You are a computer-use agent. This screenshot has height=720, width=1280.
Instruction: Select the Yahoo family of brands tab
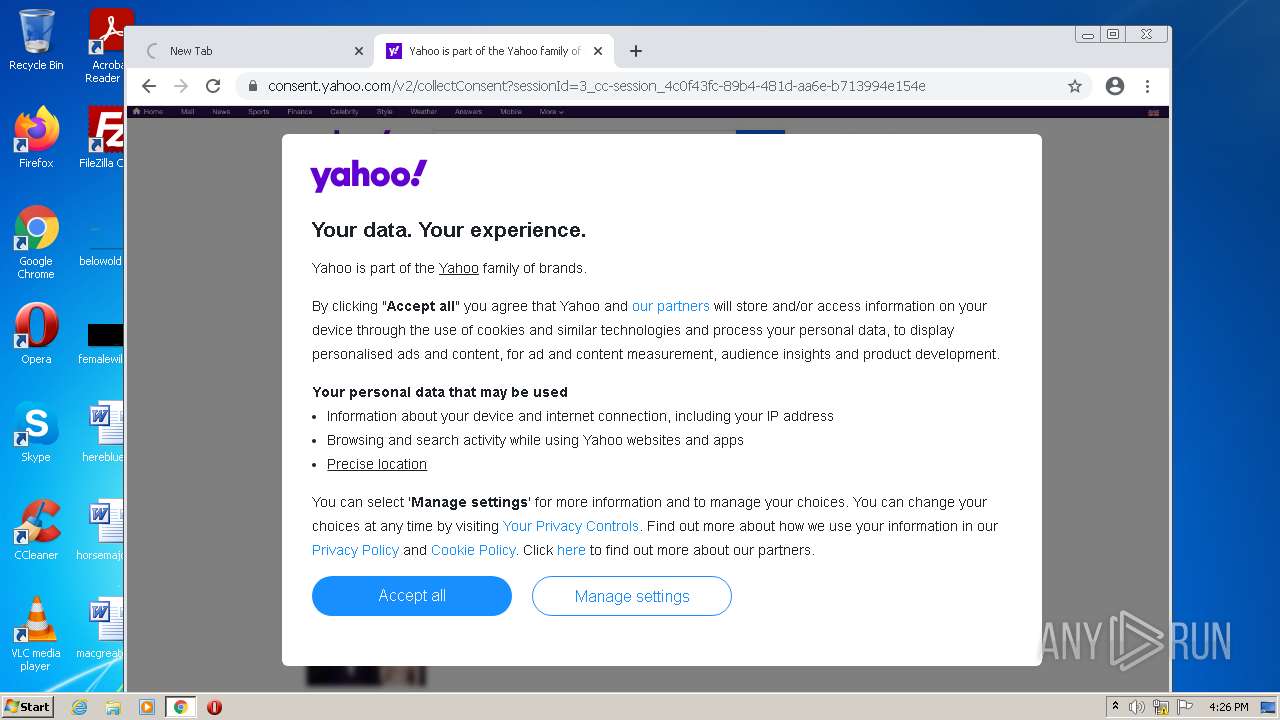tap(490, 51)
